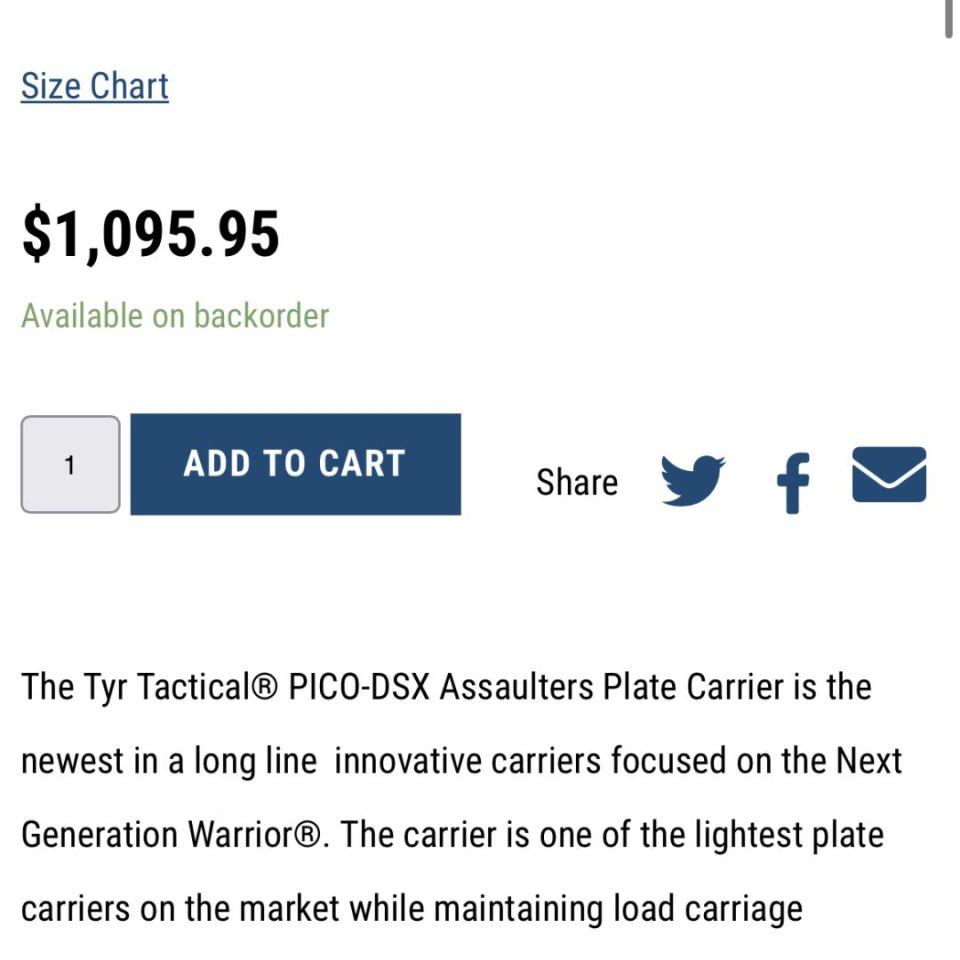Click the Share label text
Image resolution: width=960 pixels, height=960 pixels.
tap(578, 481)
